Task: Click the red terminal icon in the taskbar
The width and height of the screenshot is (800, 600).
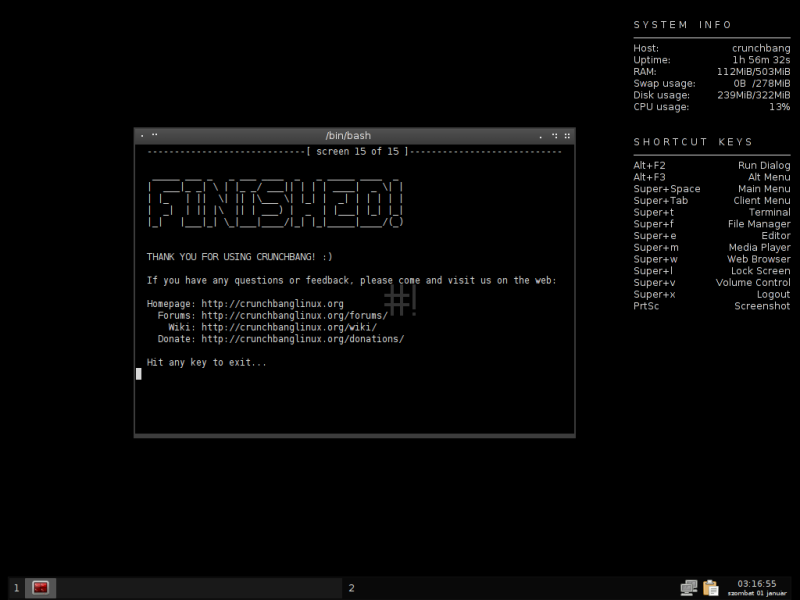Action: point(40,588)
